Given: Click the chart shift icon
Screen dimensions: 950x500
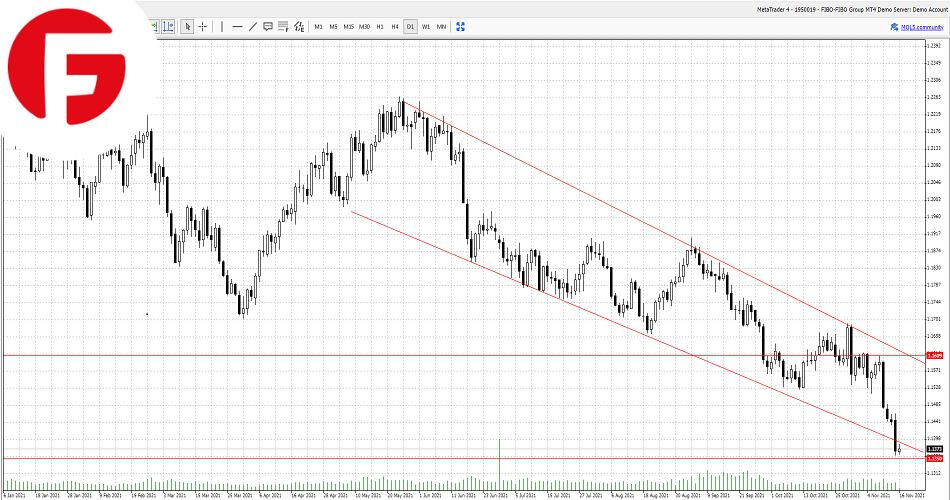Looking at the screenshot, I should pos(167,27).
